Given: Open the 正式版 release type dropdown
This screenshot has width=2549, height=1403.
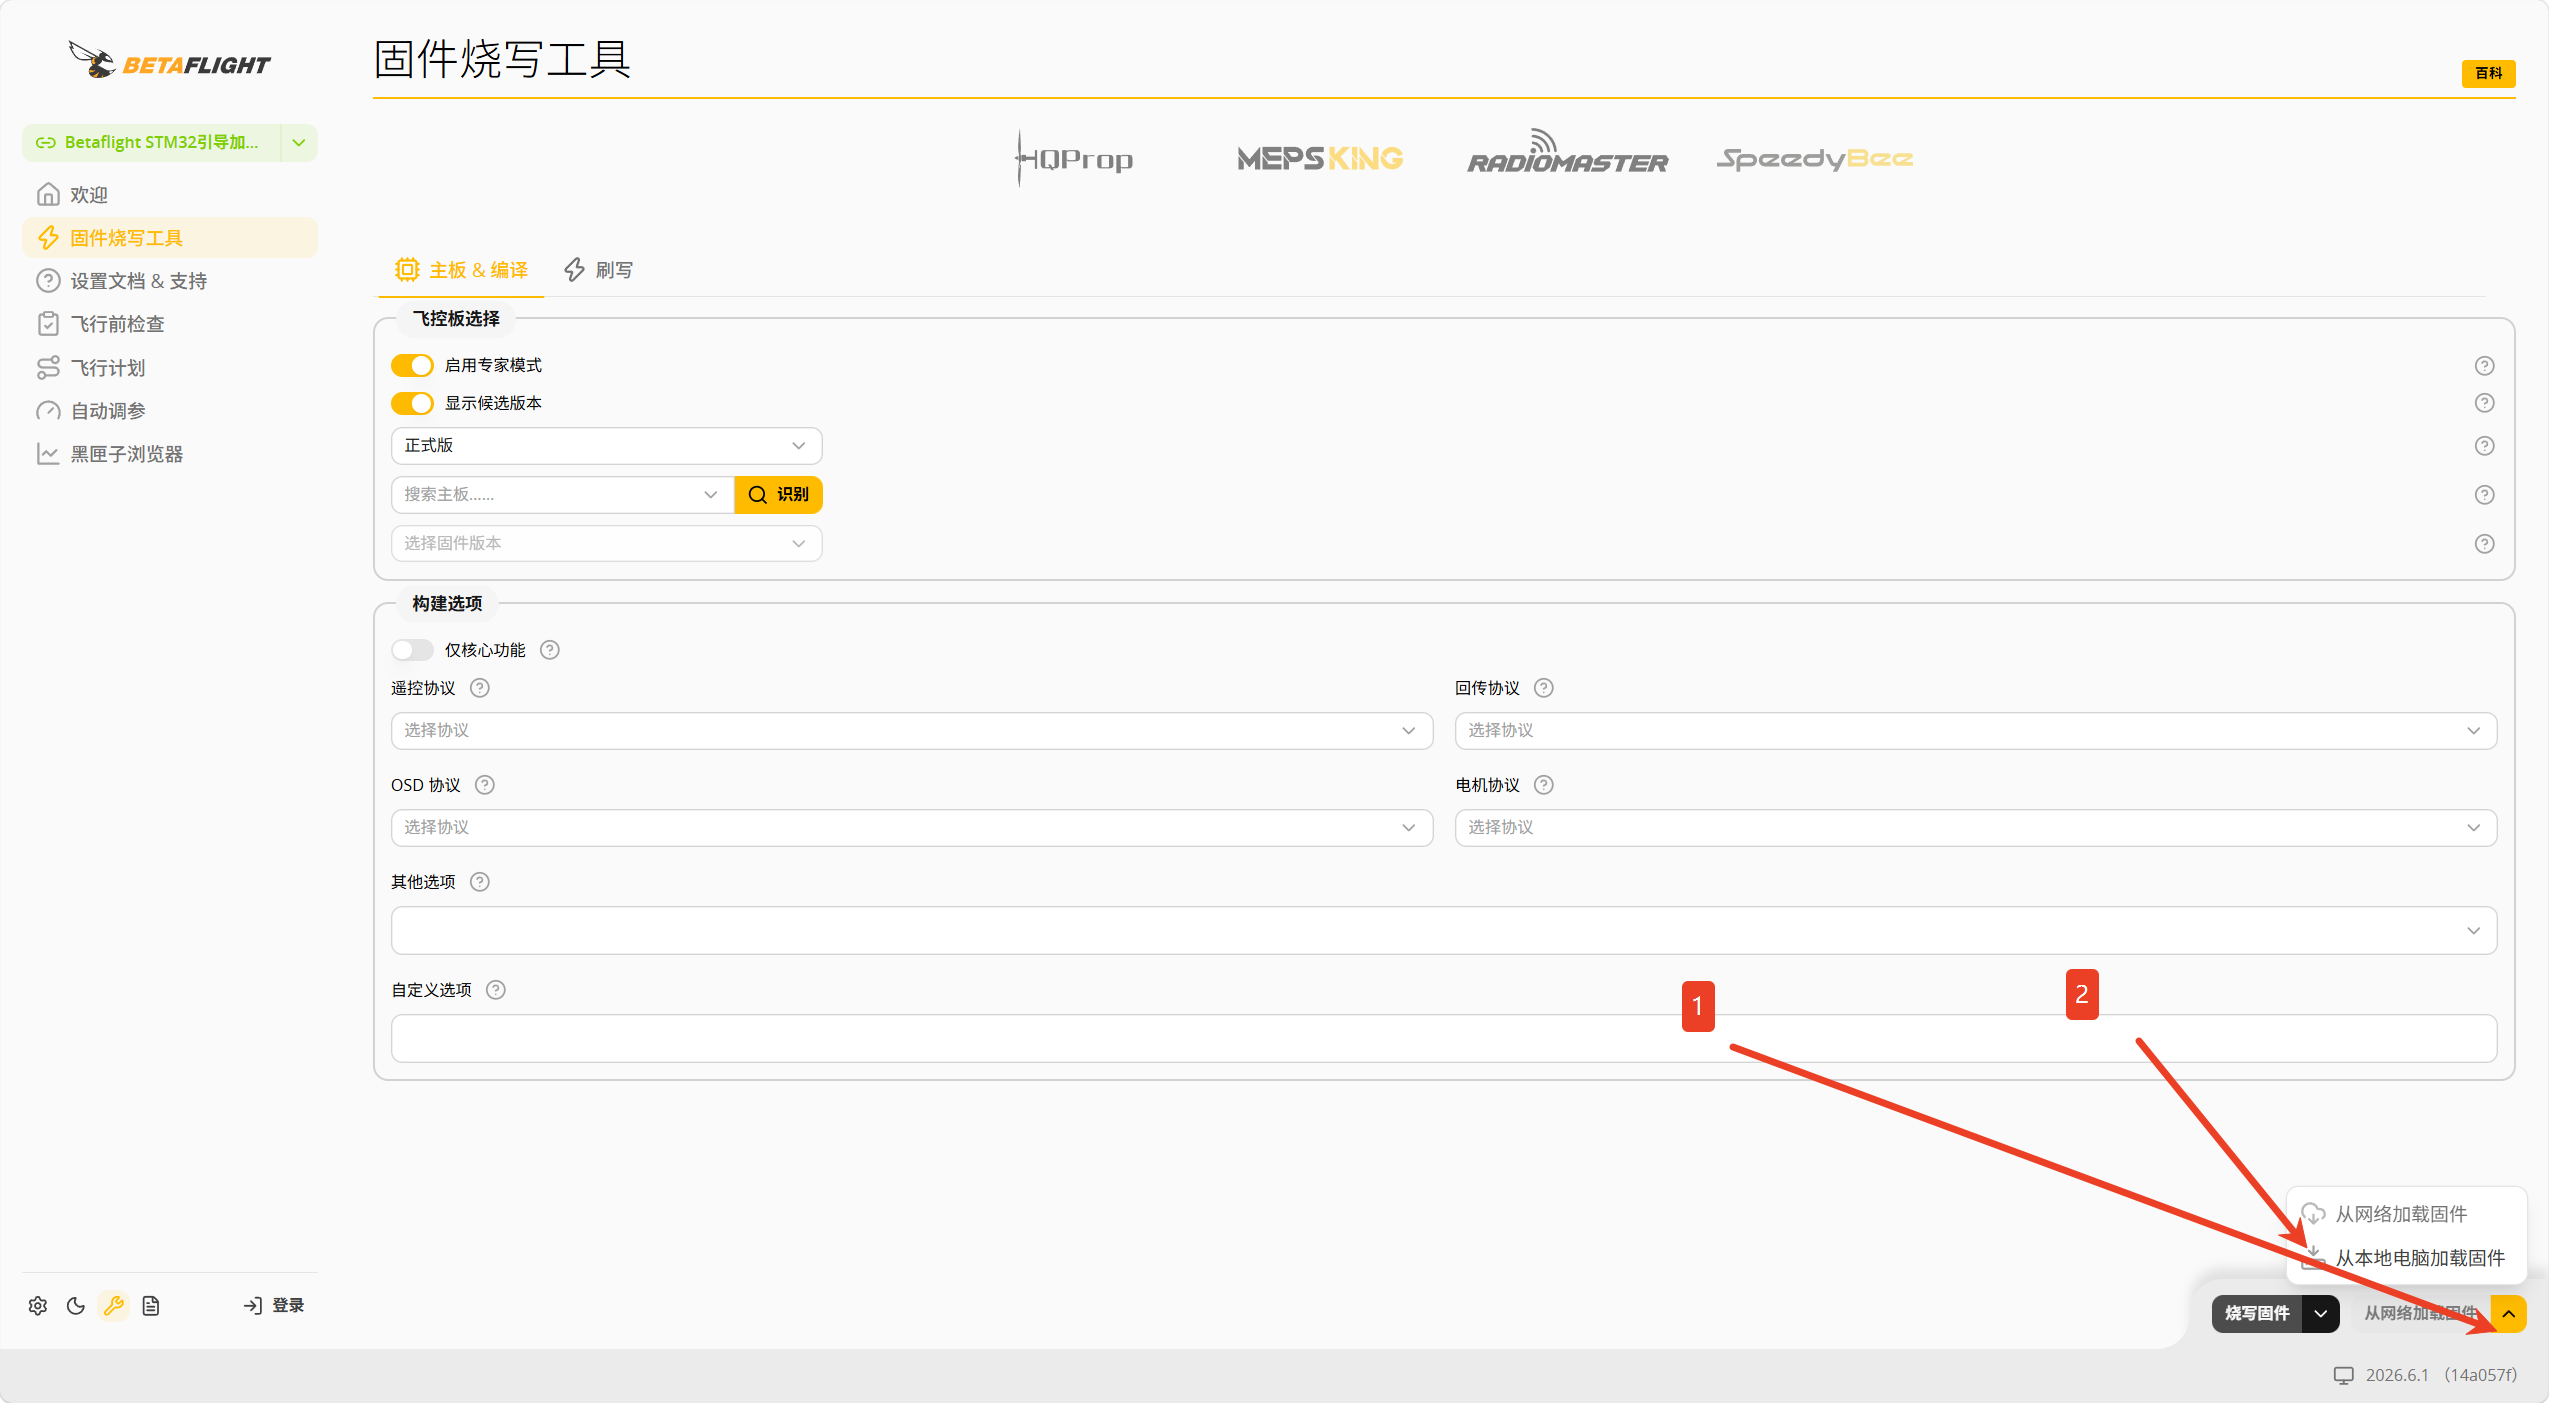Looking at the screenshot, I should point(606,445).
